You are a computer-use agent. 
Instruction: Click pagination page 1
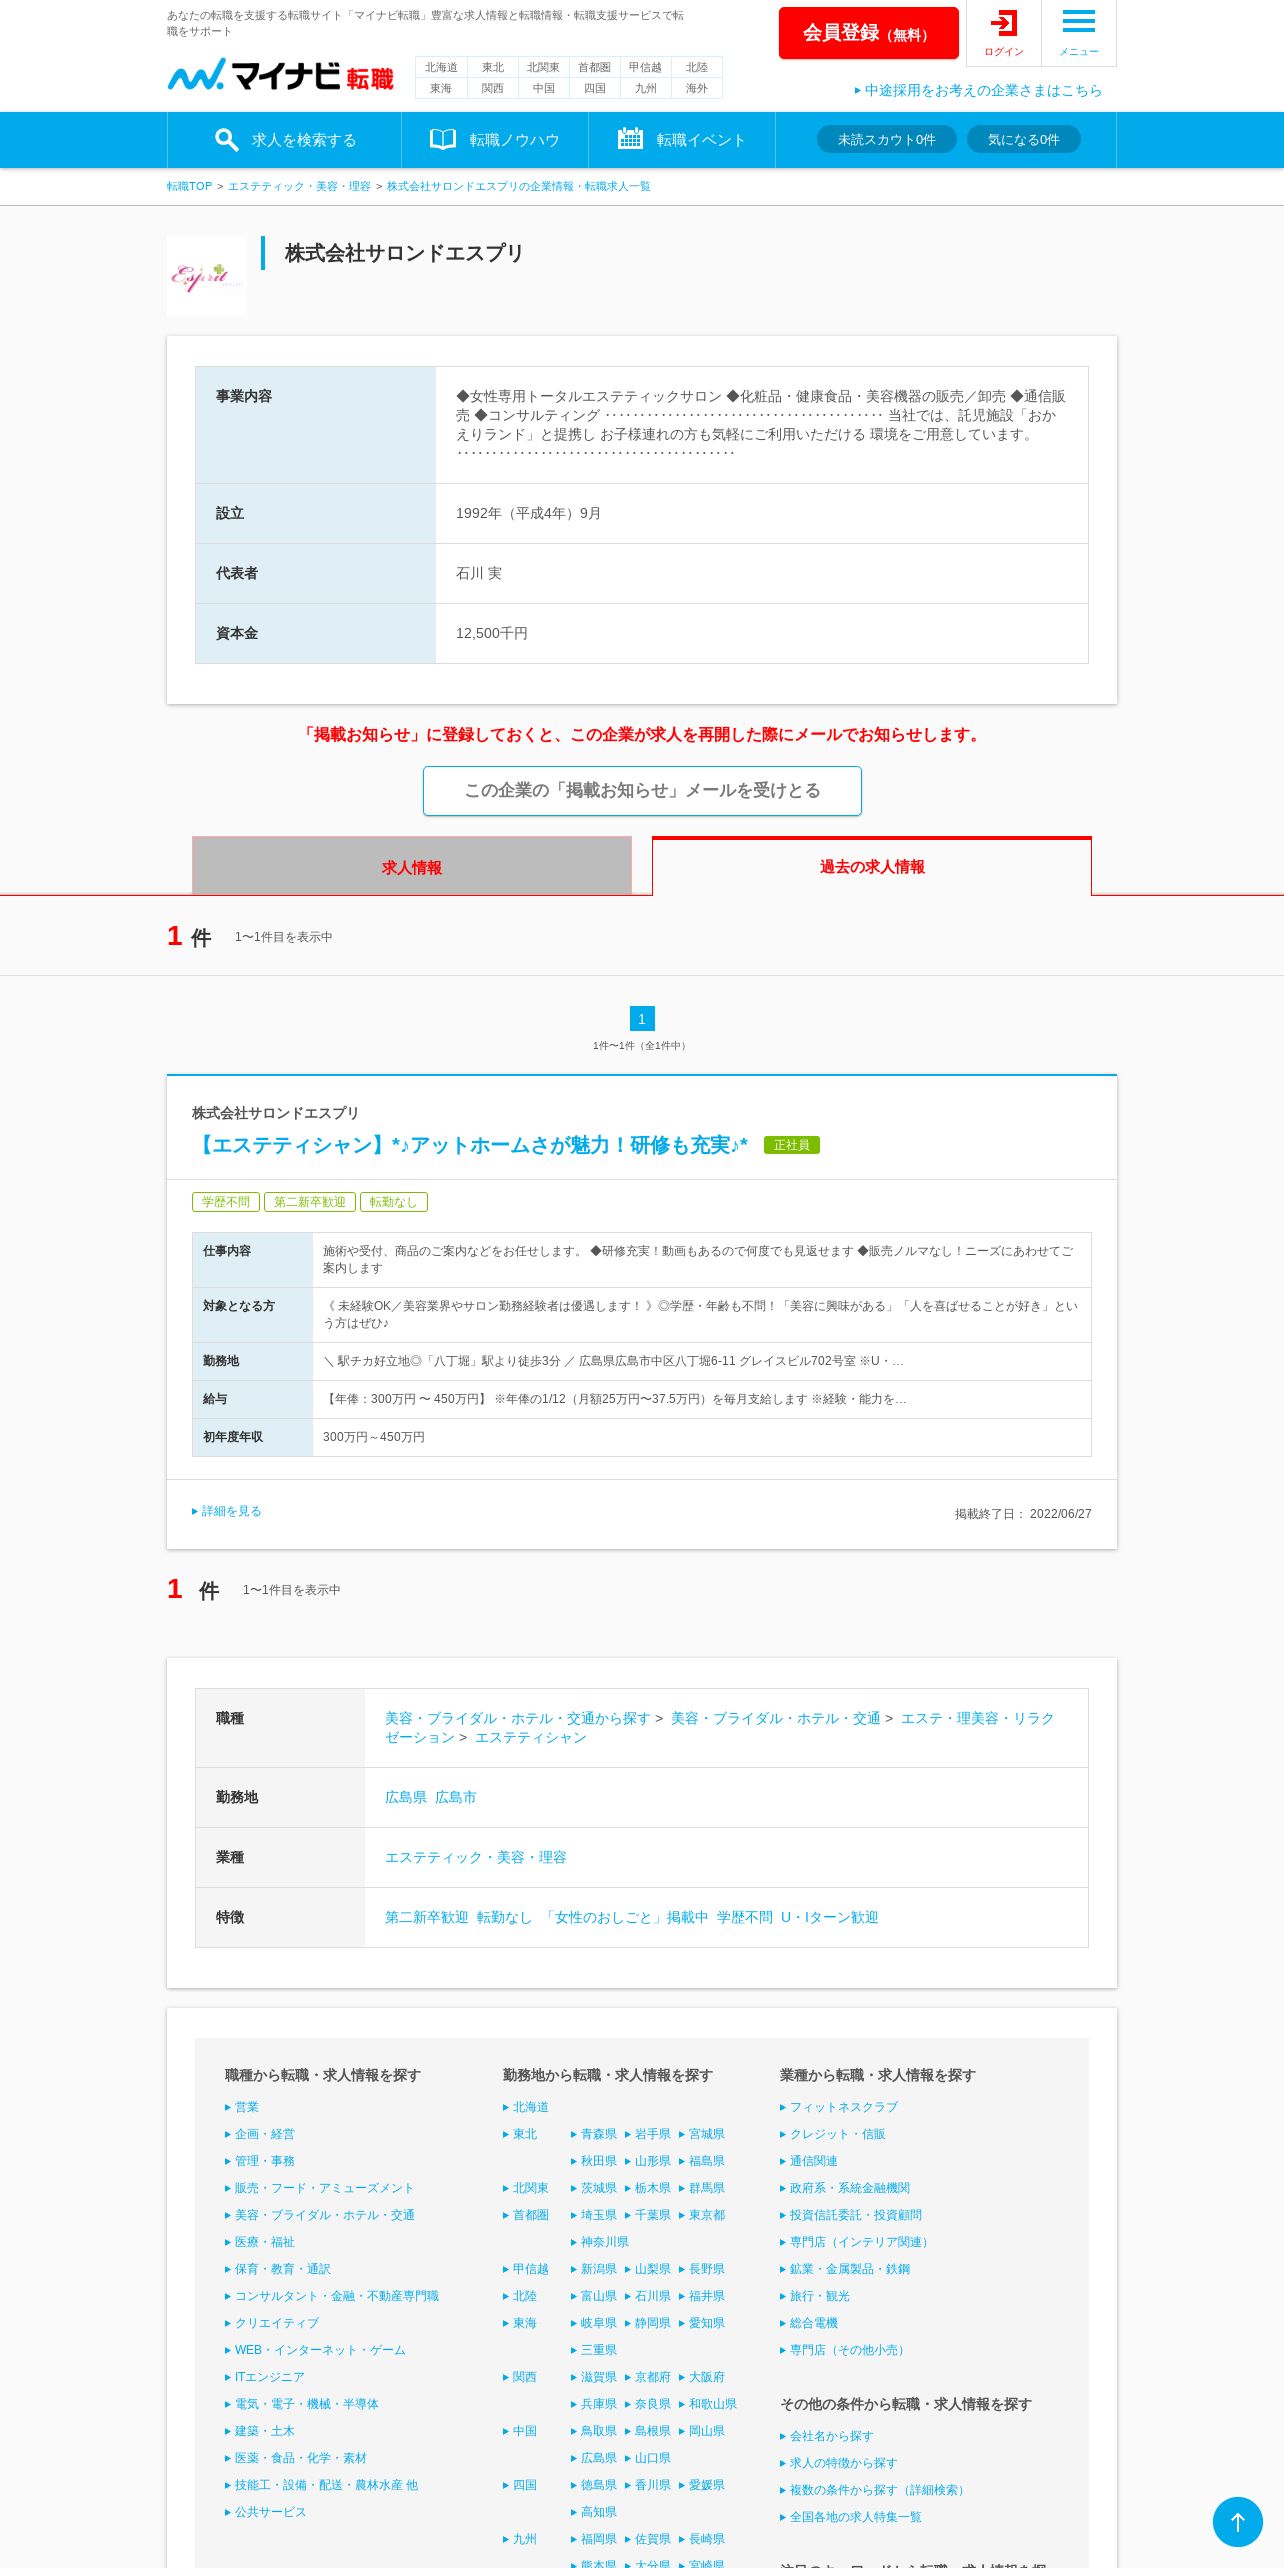point(642,1018)
